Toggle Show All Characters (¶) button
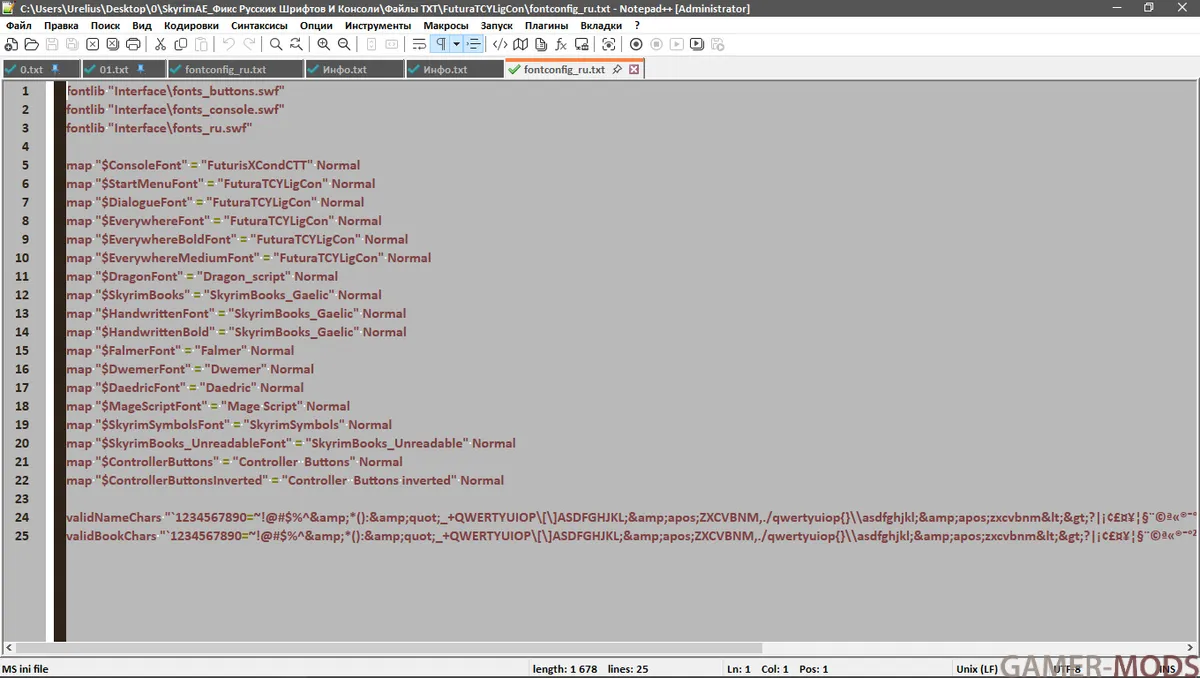Viewport: 1200px width, 678px height. (440, 44)
